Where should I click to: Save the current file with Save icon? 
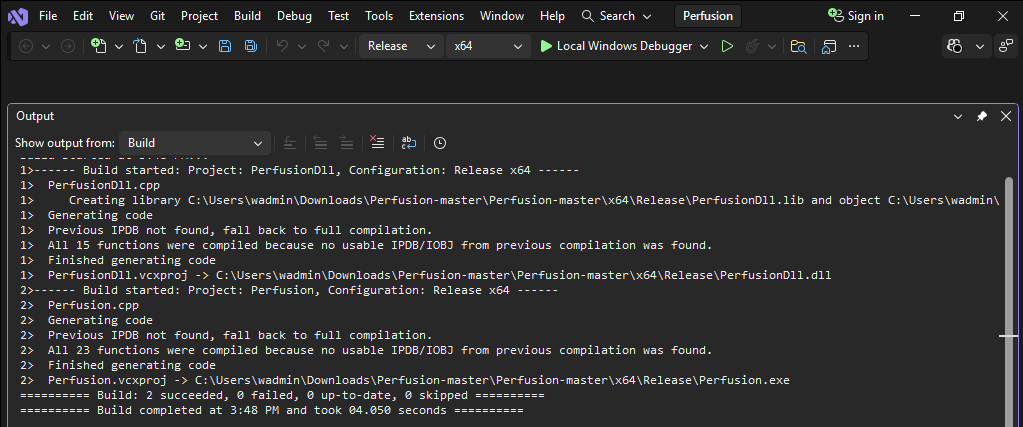[225, 46]
